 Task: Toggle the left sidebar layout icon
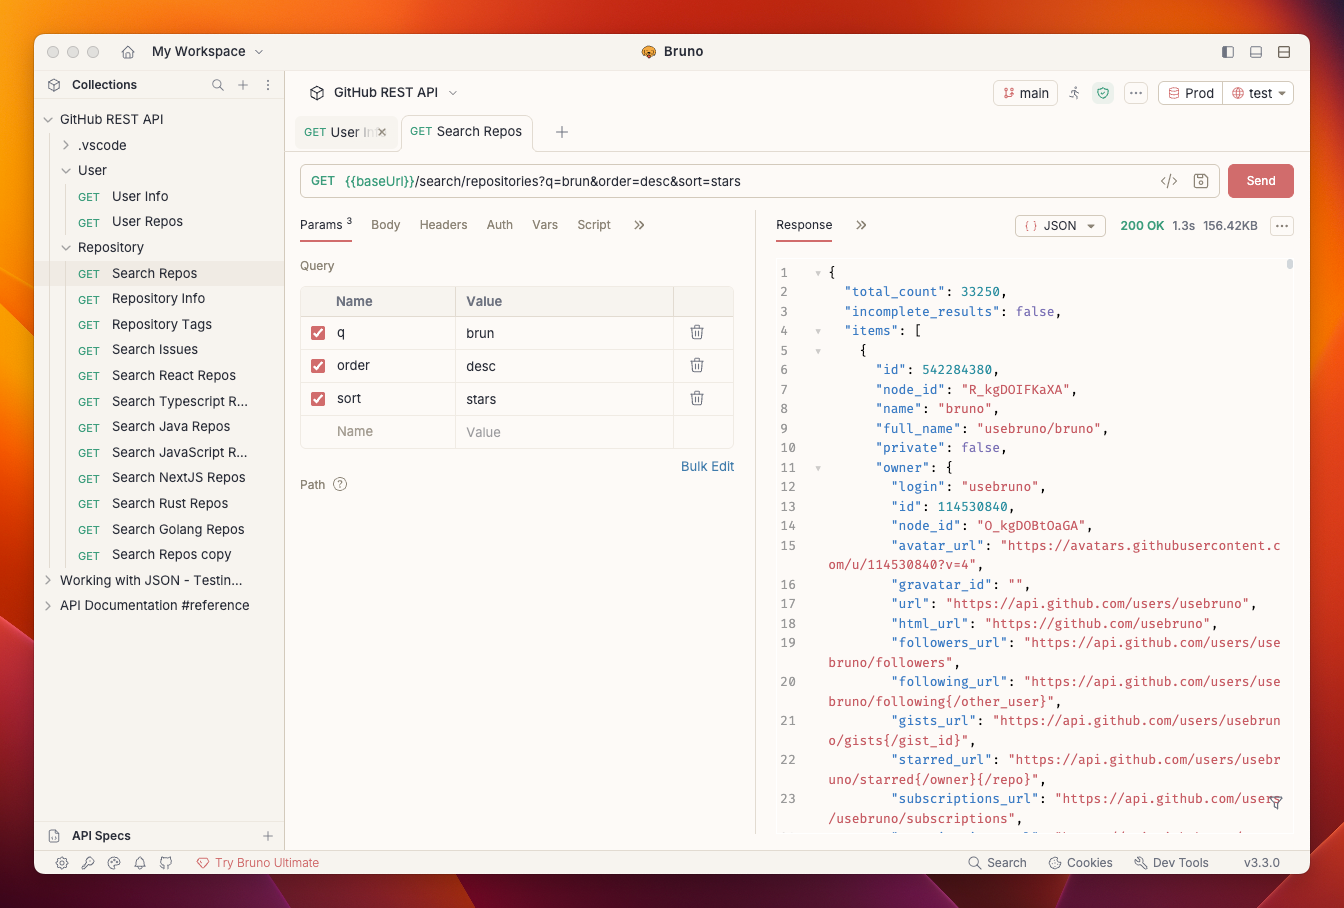click(x=1228, y=52)
